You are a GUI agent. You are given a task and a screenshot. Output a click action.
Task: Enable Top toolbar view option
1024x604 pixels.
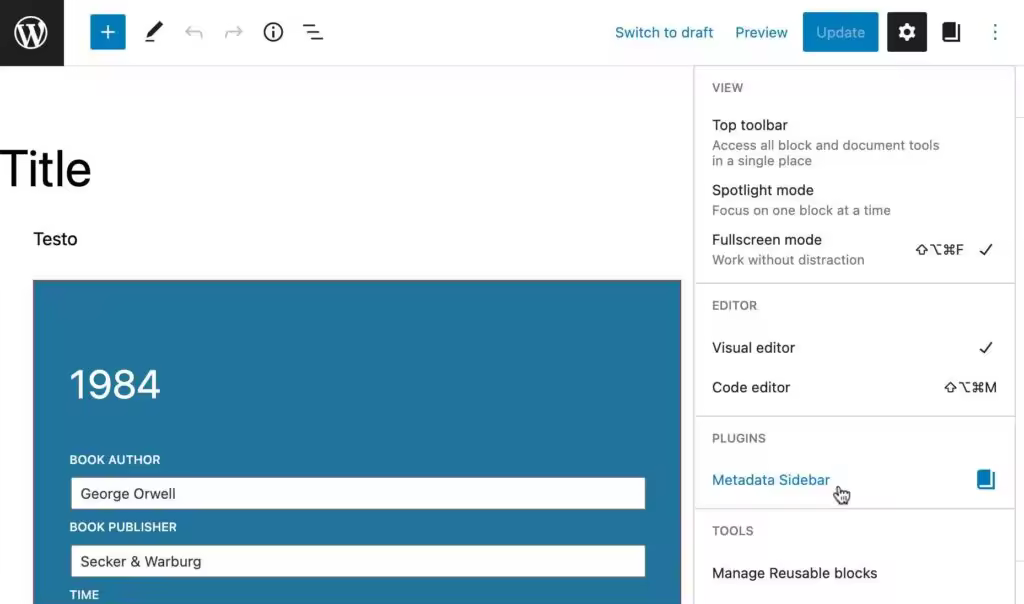click(x=854, y=142)
